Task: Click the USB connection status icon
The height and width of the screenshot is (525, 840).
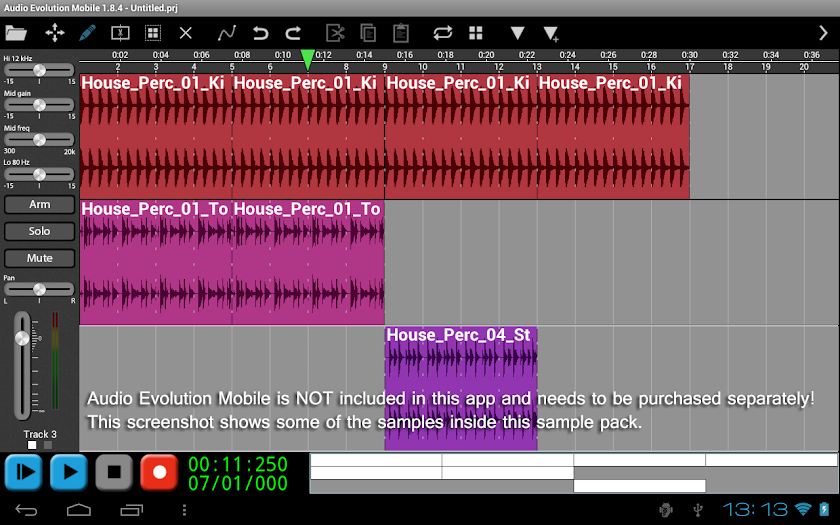Action: click(x=698, y=509)
